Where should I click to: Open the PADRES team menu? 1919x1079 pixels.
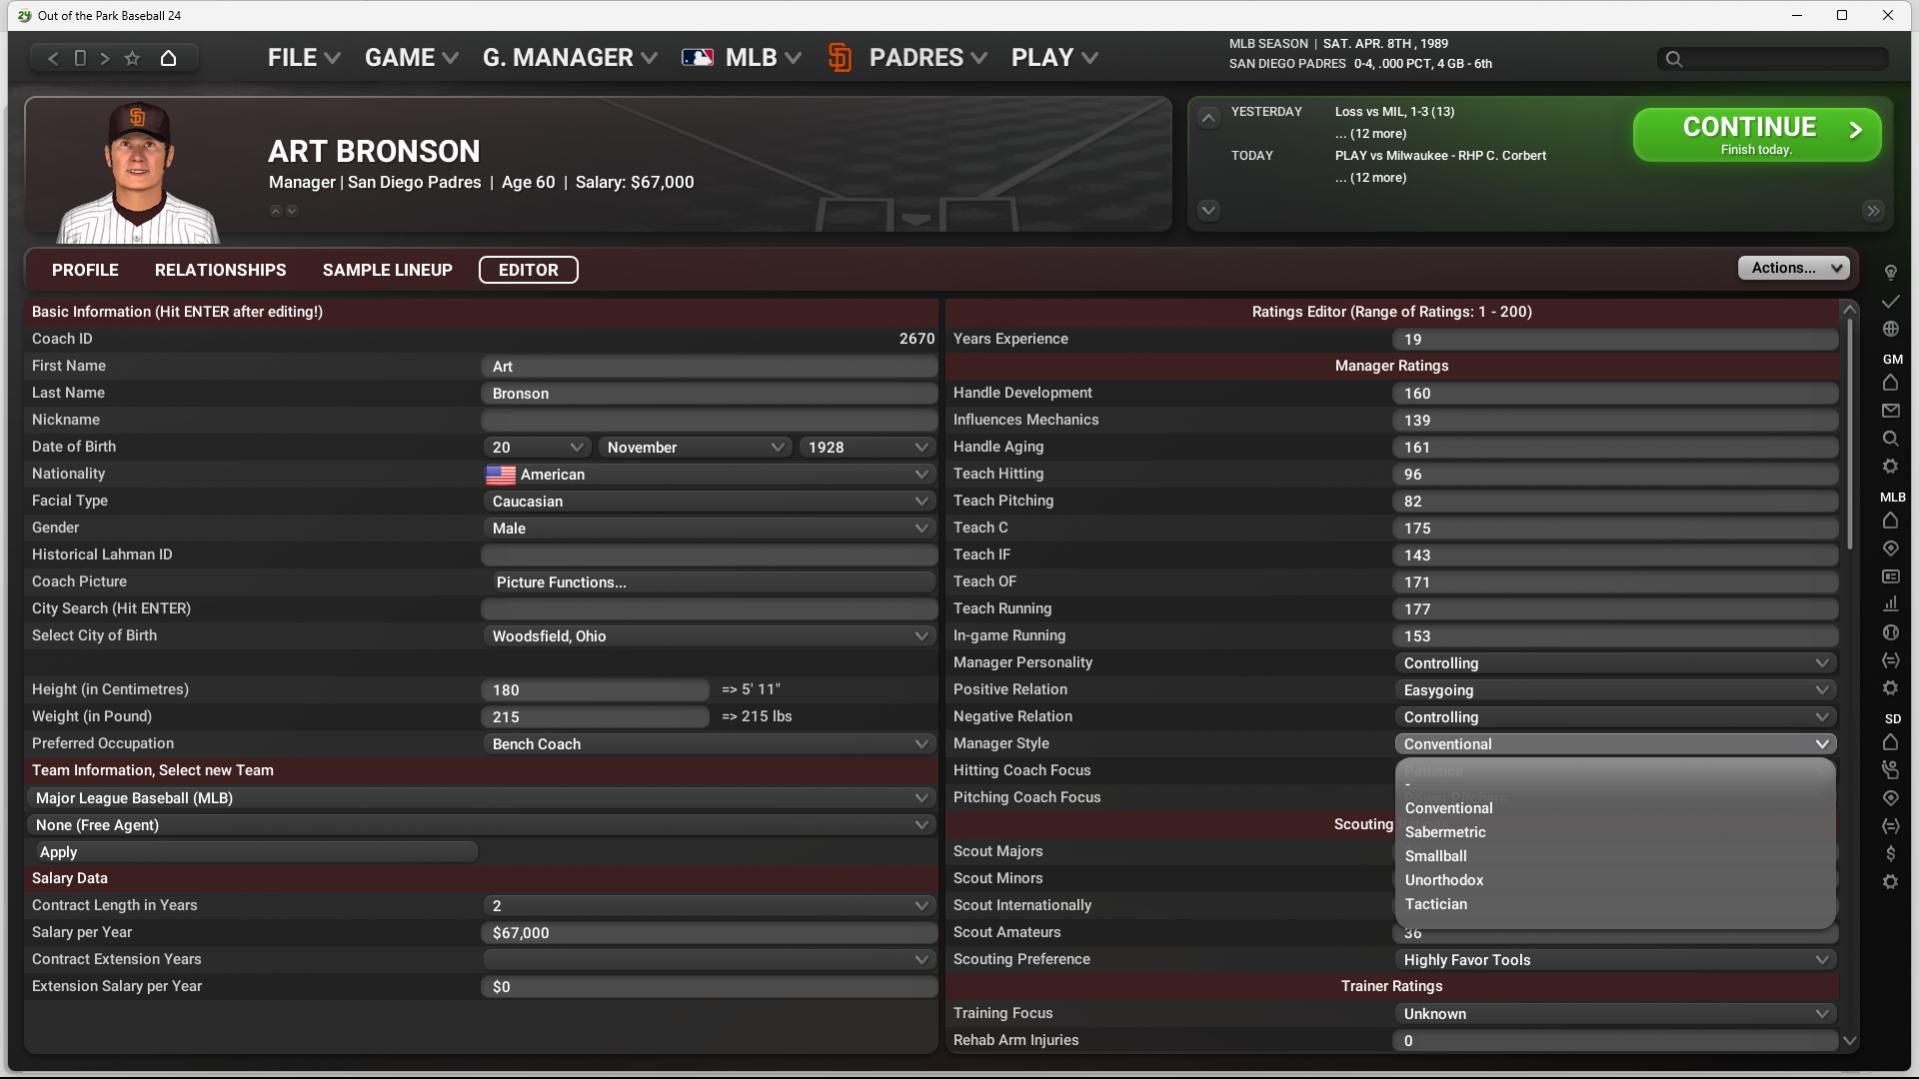point(908,58)
